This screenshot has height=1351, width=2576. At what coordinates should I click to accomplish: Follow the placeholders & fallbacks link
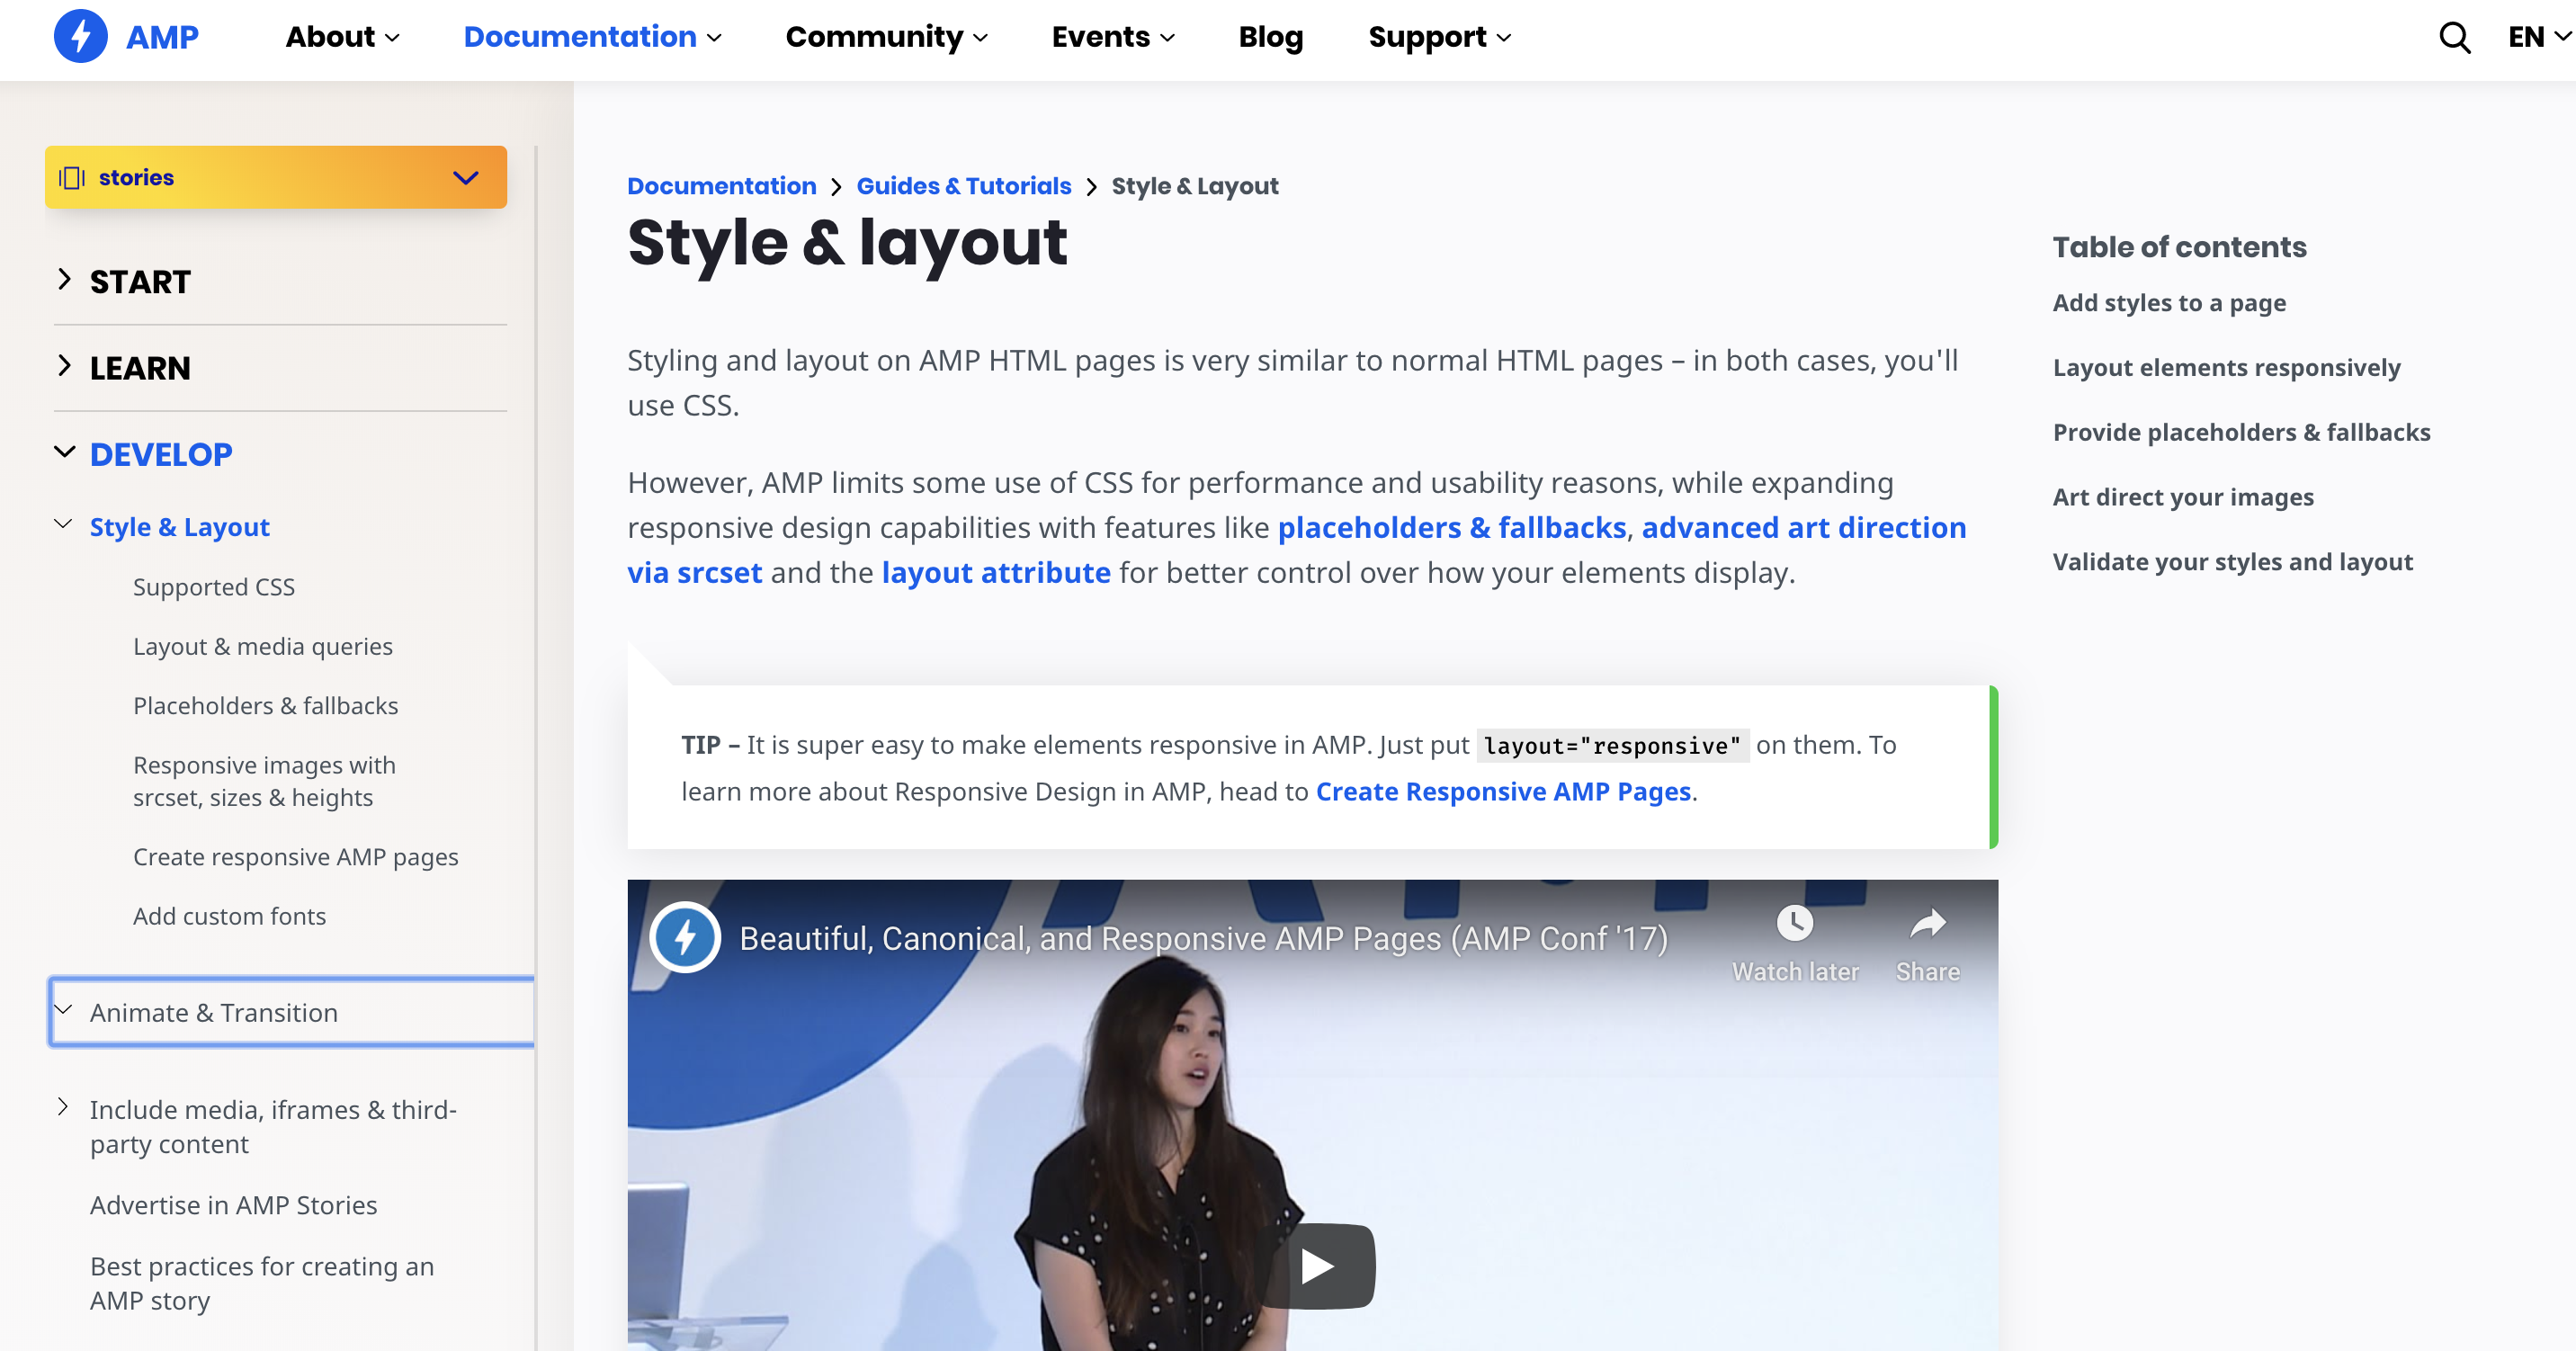point(1452,527)
